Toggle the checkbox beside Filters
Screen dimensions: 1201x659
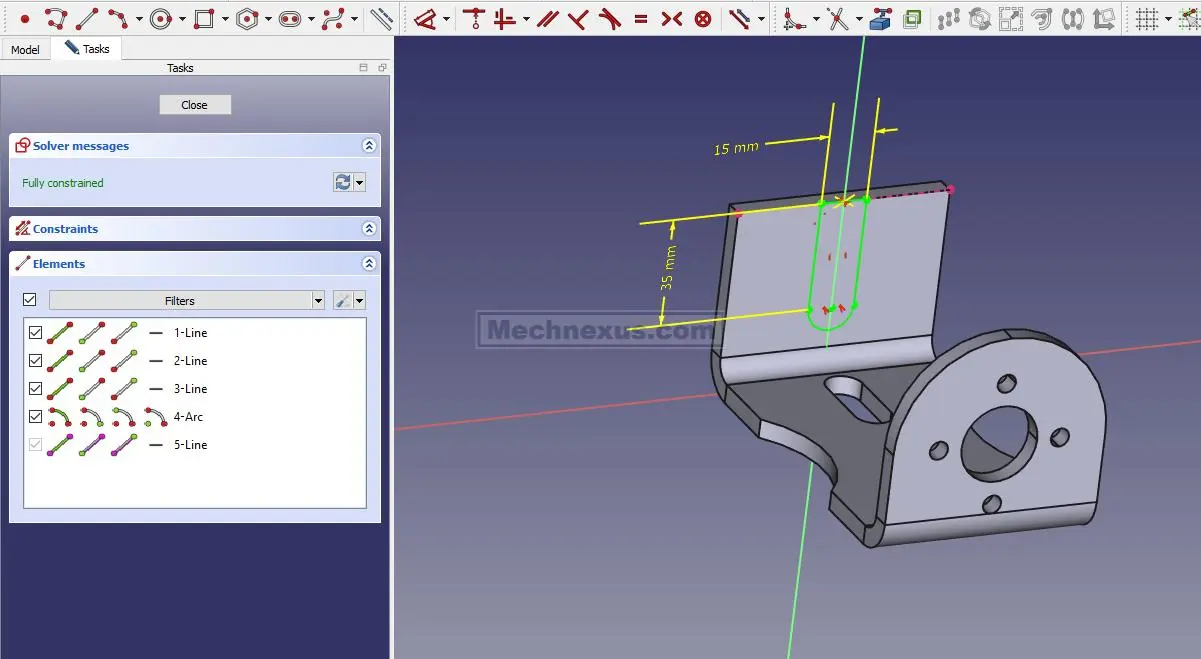click(x=30, y=300)
